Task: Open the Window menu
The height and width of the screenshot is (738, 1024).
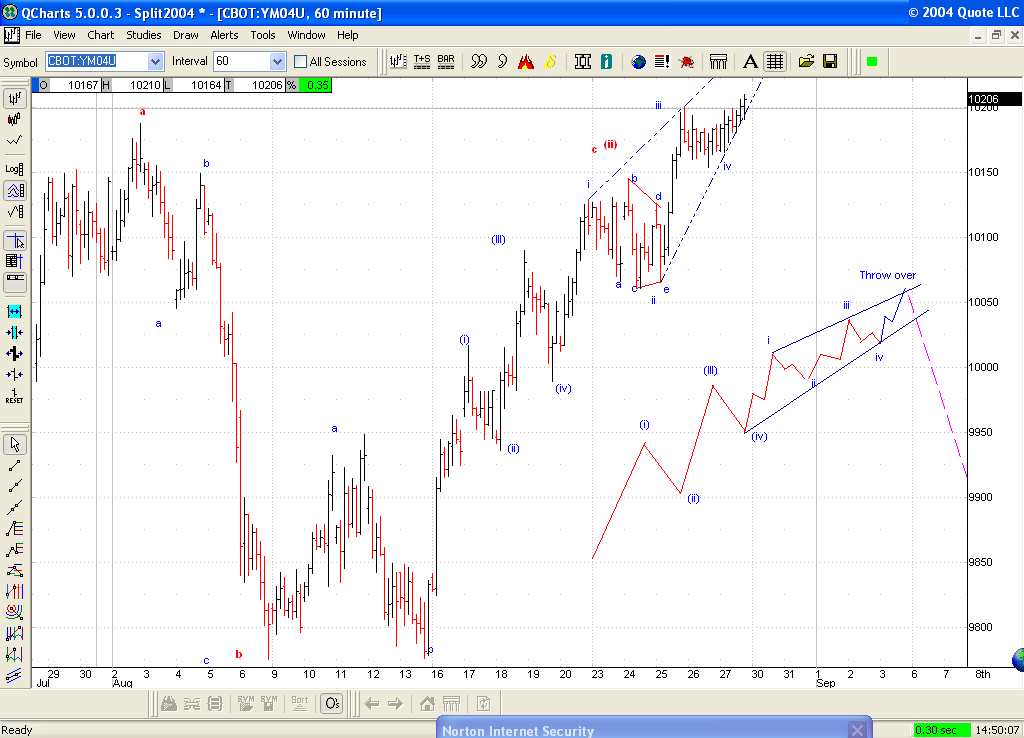Action: 306,35
